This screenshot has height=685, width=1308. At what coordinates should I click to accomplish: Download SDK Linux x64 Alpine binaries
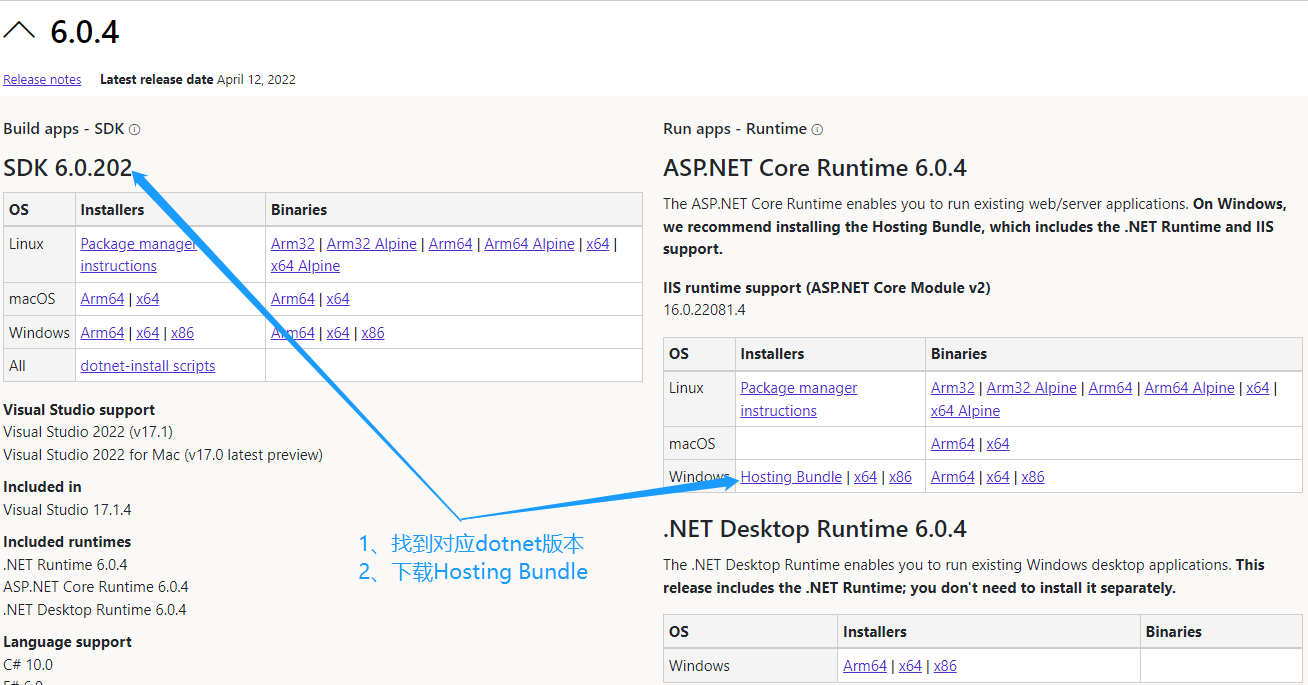click(x=305, y=266)
